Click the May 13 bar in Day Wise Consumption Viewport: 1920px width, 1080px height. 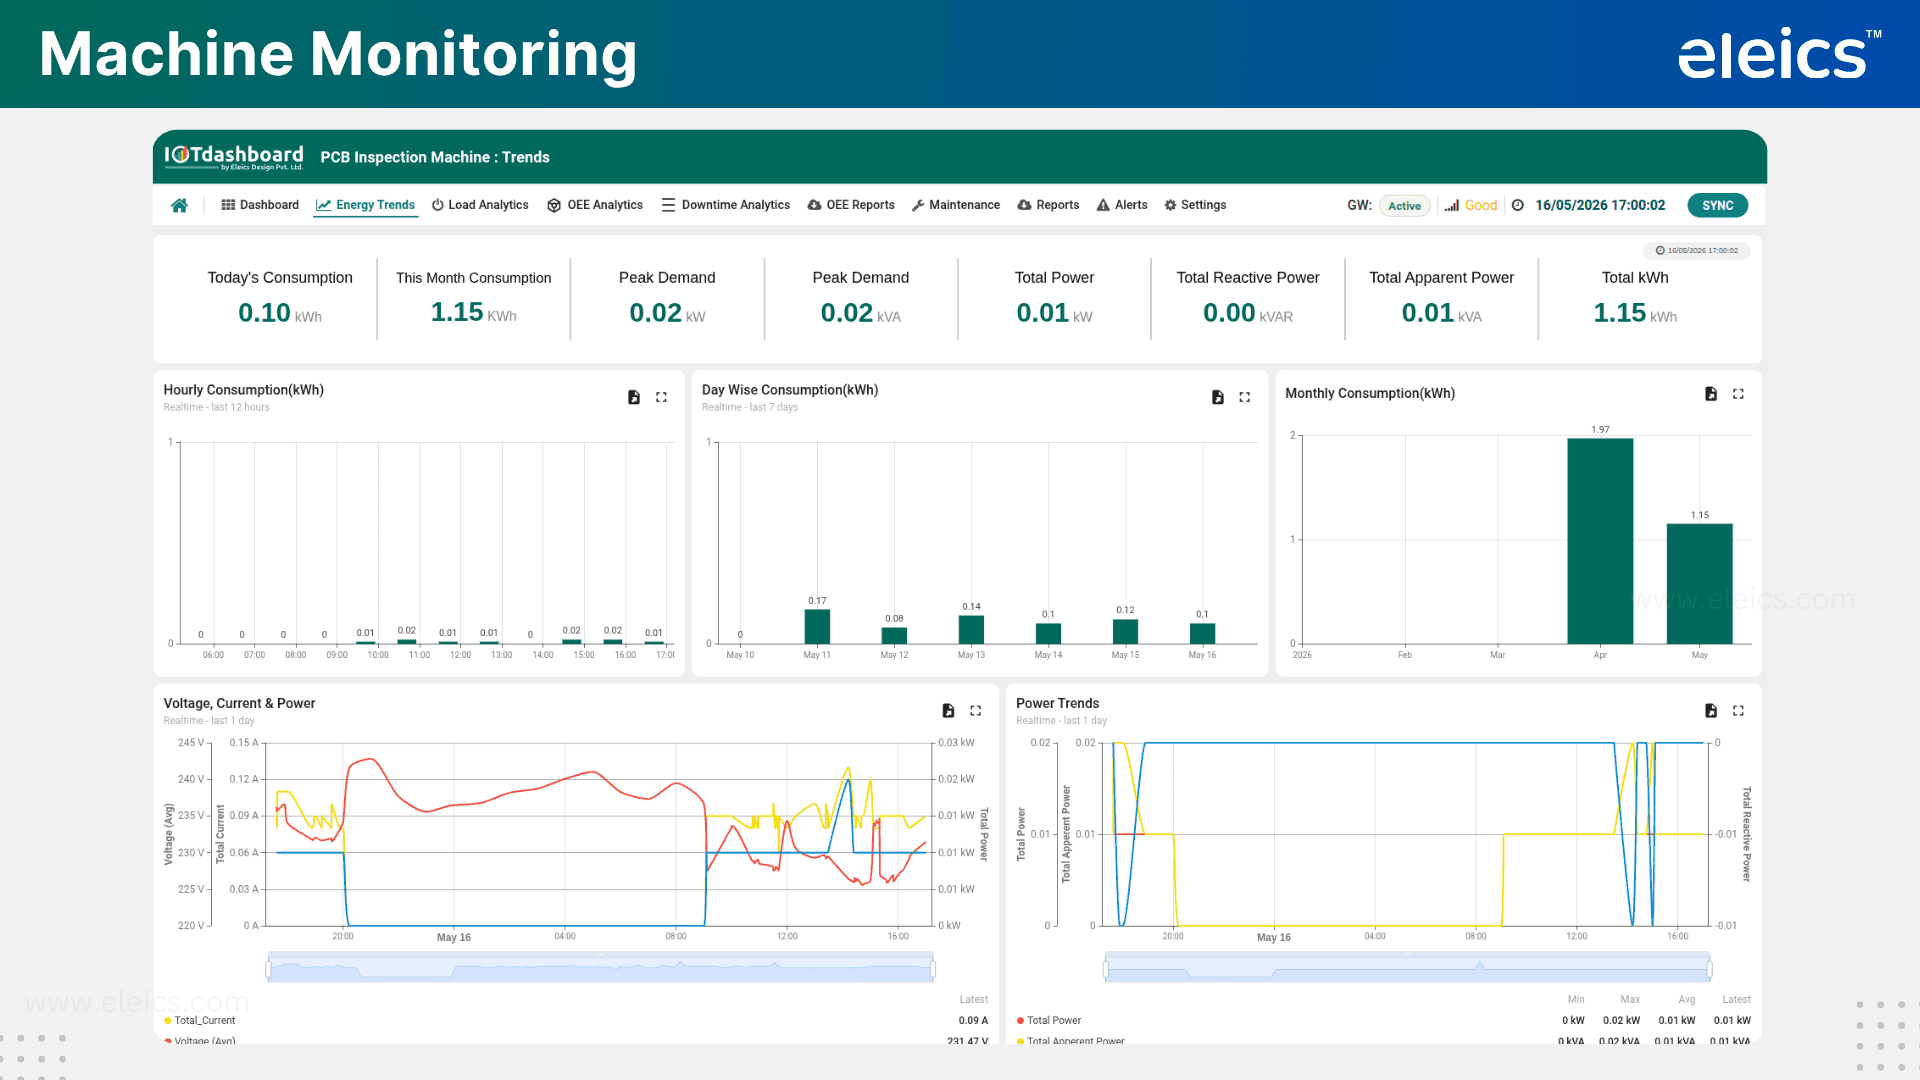coord(971,630)
